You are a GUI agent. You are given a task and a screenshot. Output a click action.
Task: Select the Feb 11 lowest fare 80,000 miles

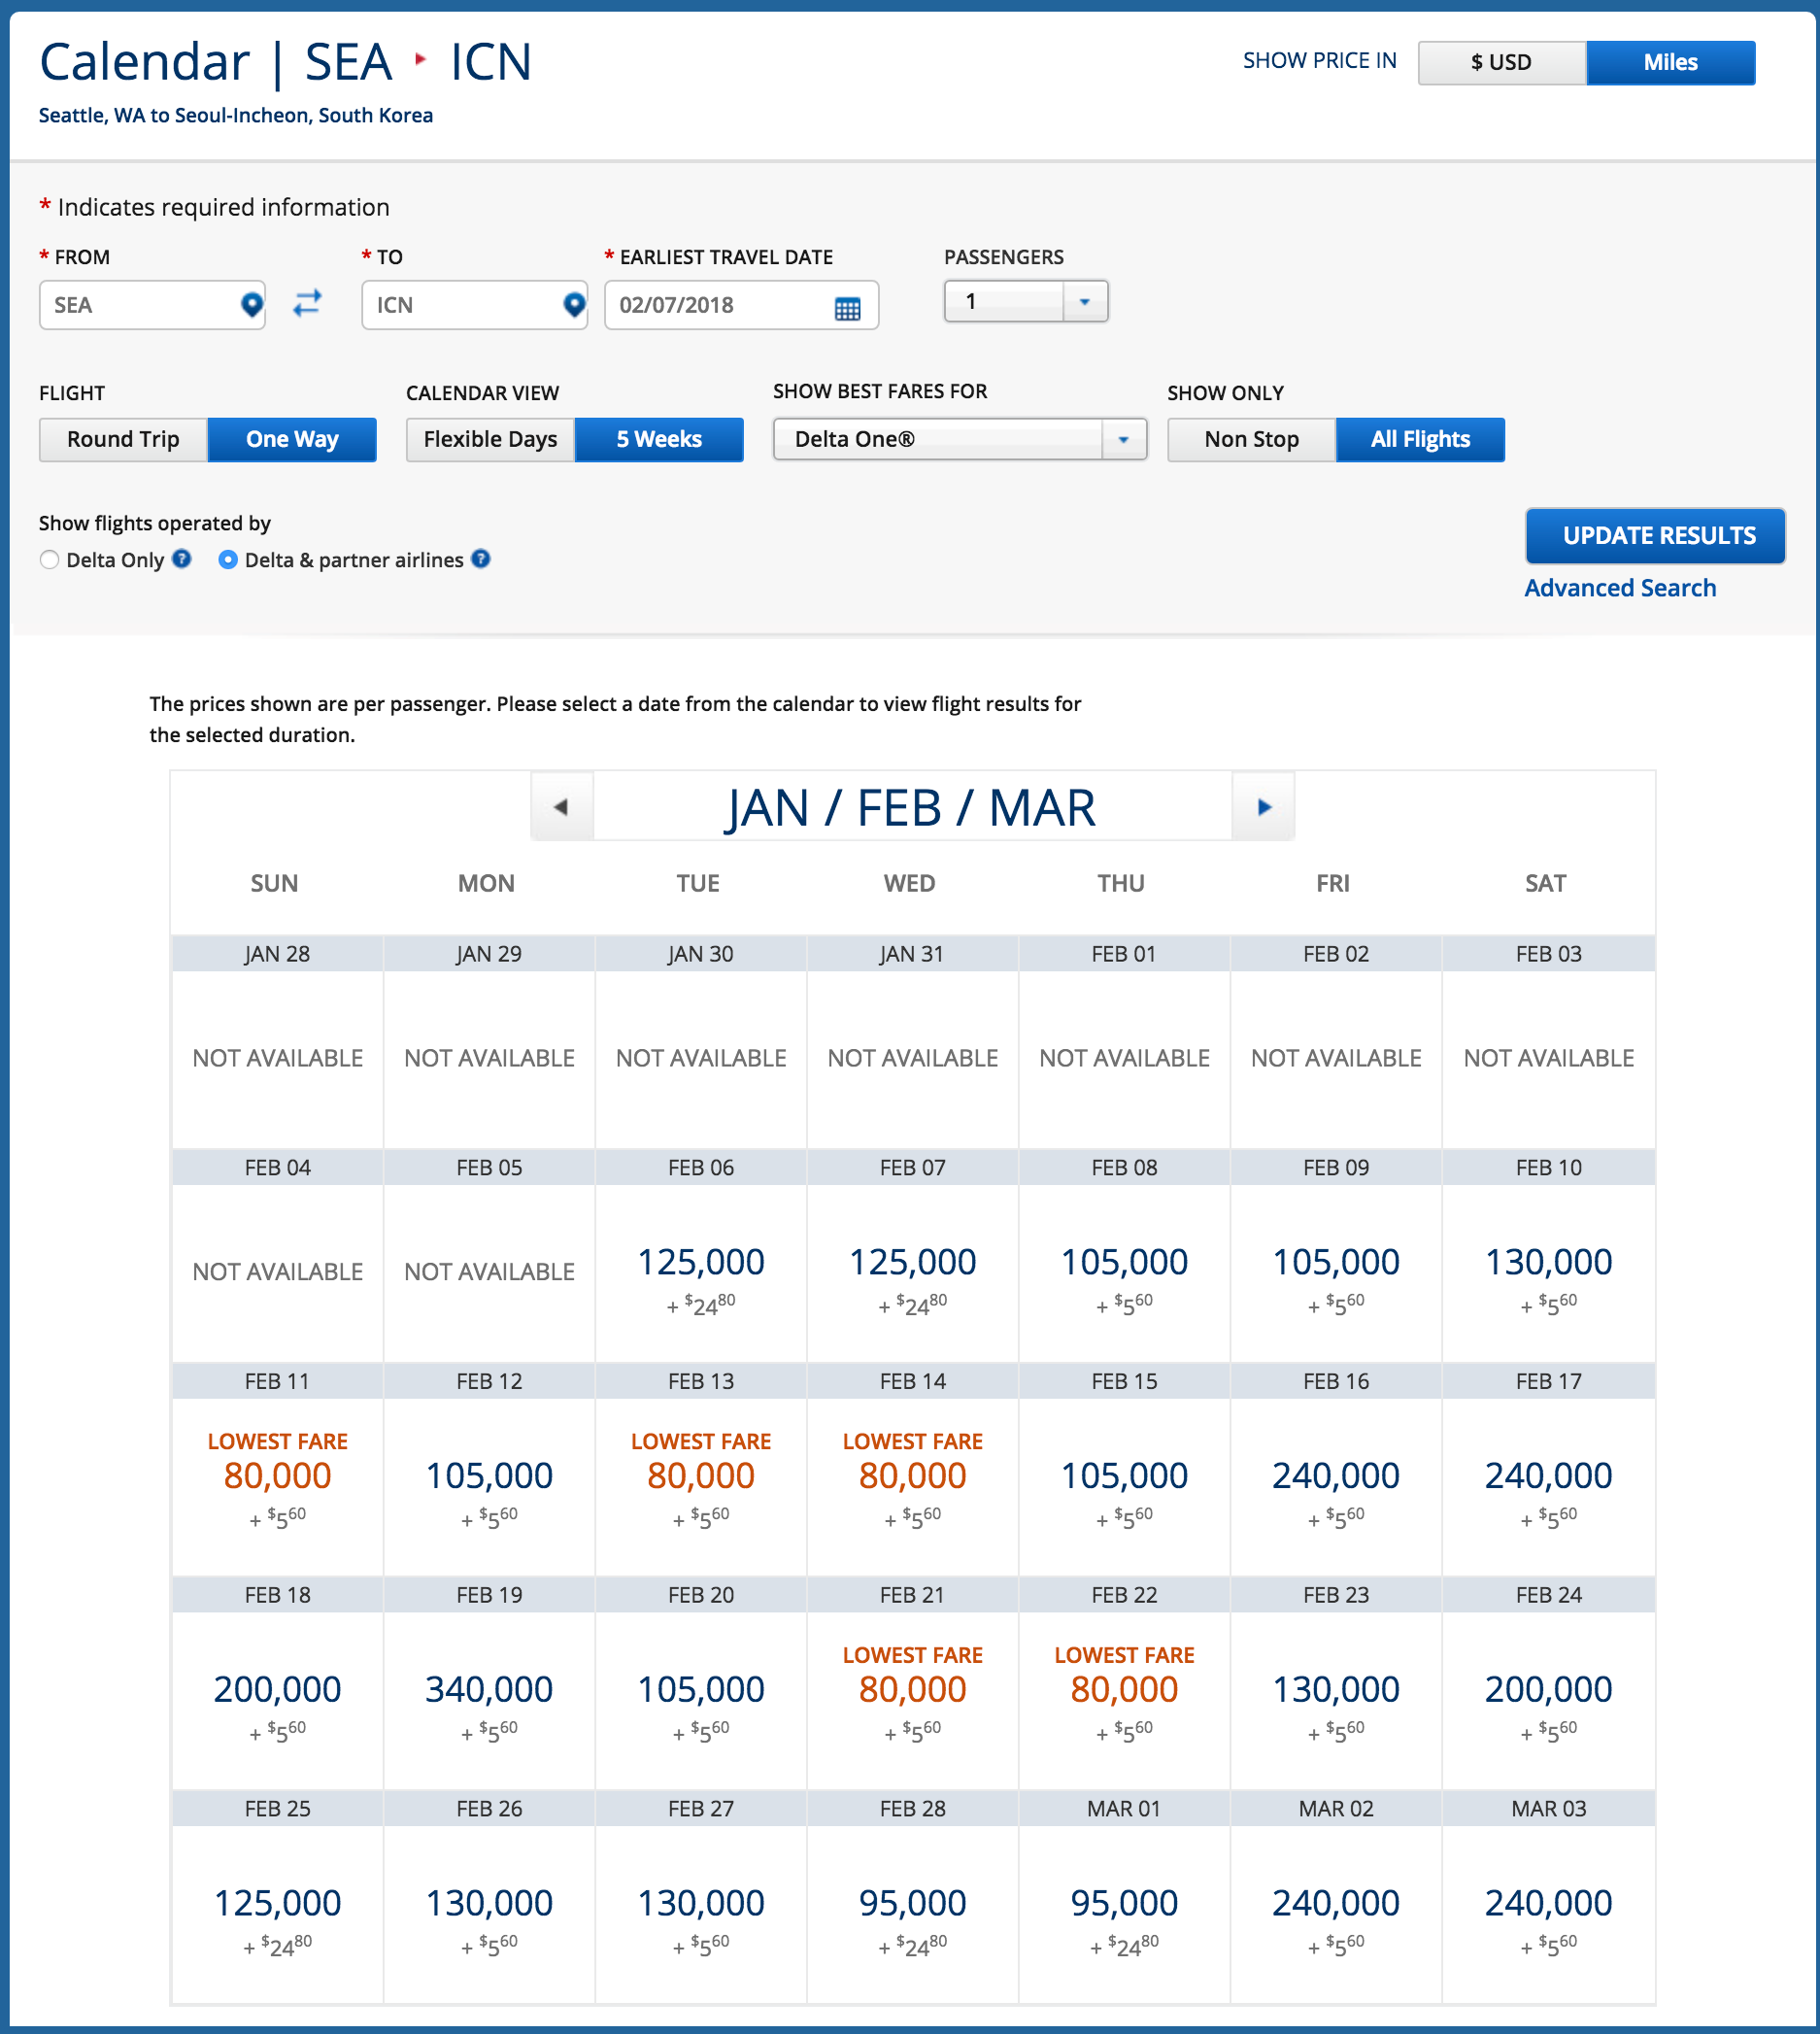point(277,1476)
